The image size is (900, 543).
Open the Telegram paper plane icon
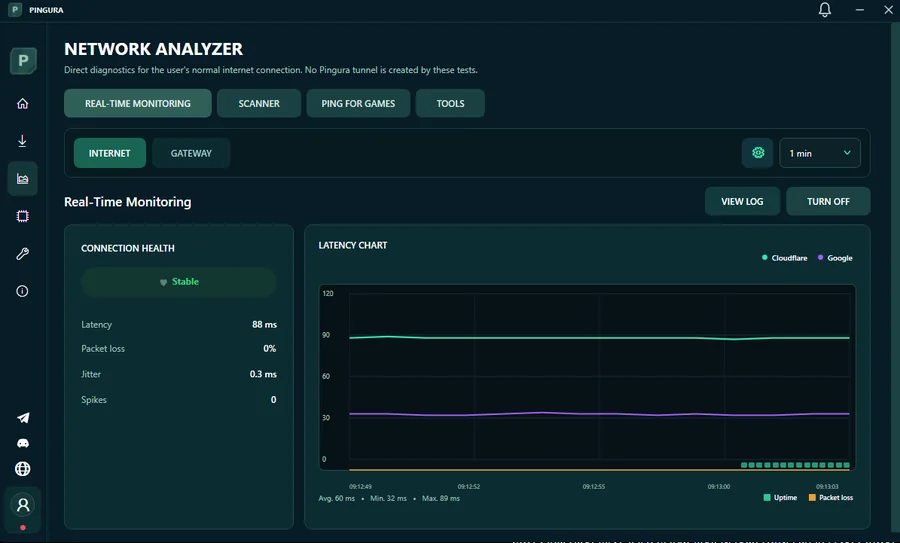[x=23, y=418]
